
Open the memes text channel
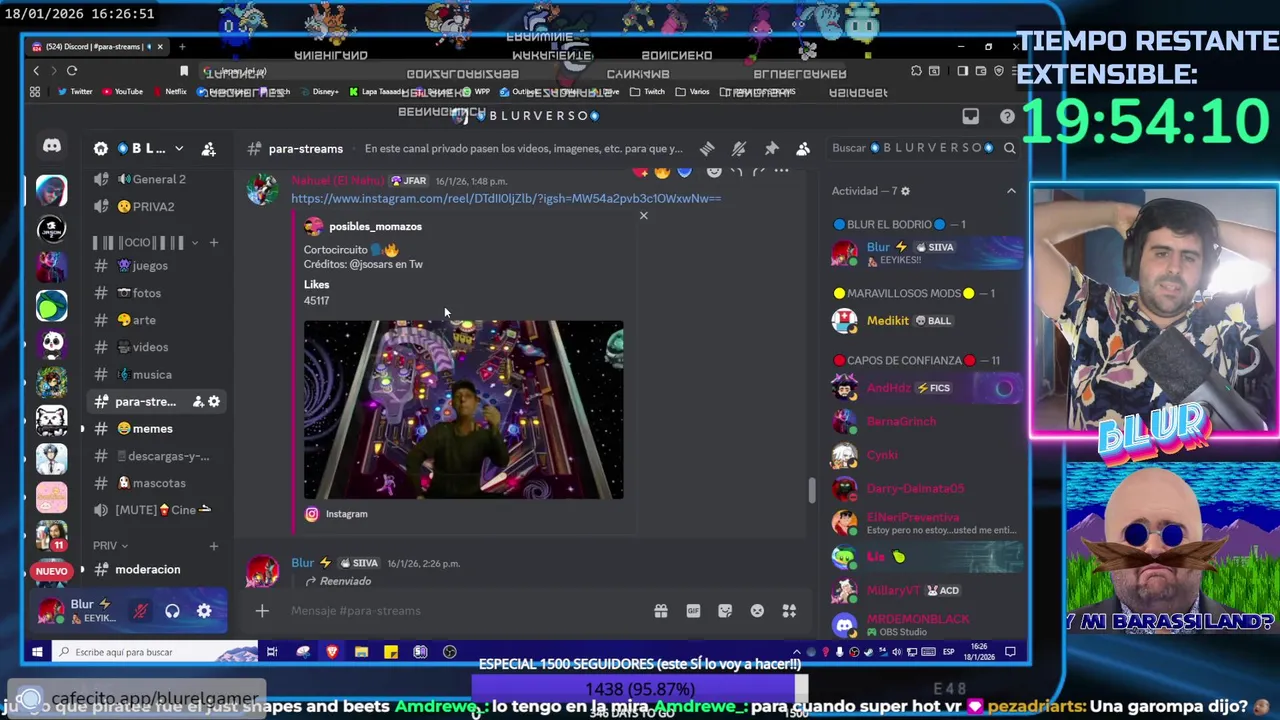coord(152,428)
